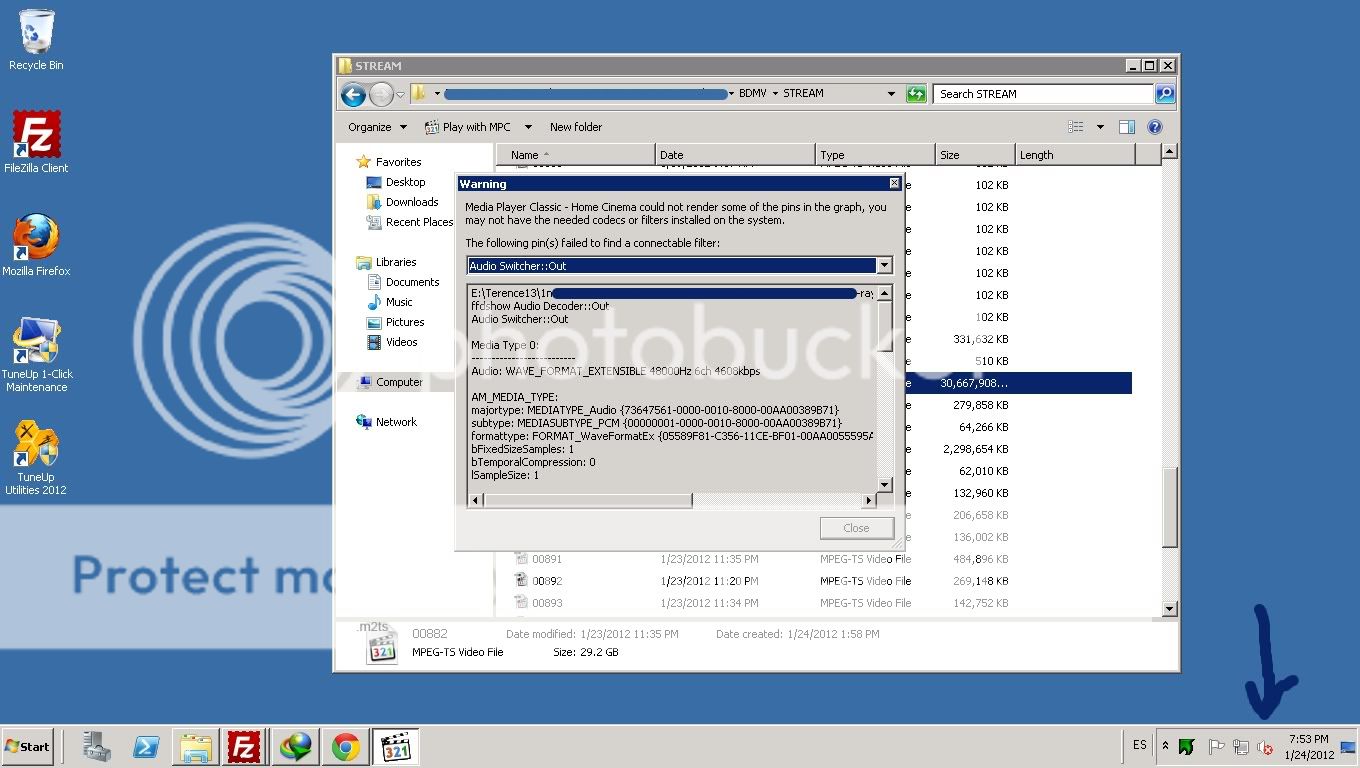
Task: Click Play with MPC toolbar button
Action: 468,127
